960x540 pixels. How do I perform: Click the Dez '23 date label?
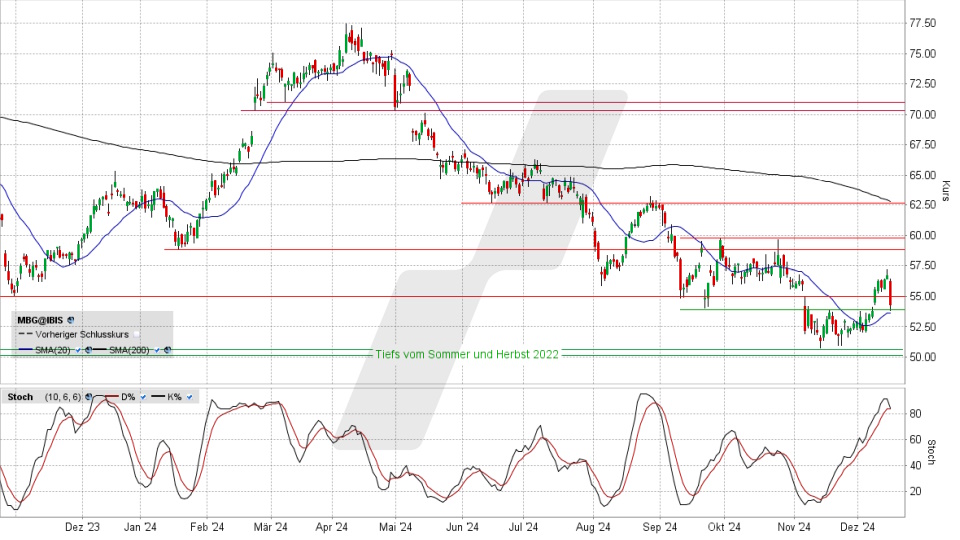pyautogui.click(x=83, y=527)
